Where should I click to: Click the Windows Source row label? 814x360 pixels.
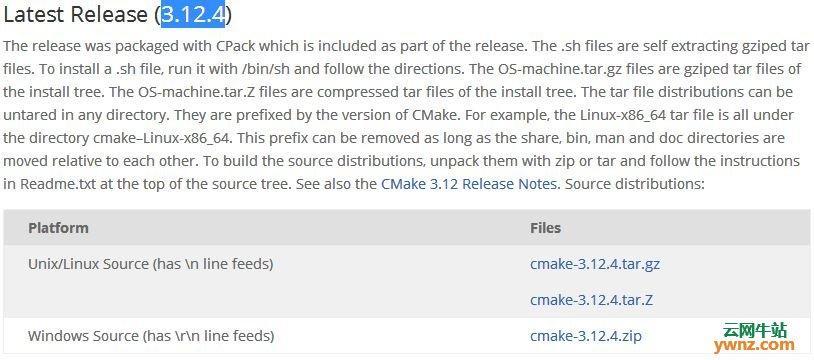(x=151, y=336)
